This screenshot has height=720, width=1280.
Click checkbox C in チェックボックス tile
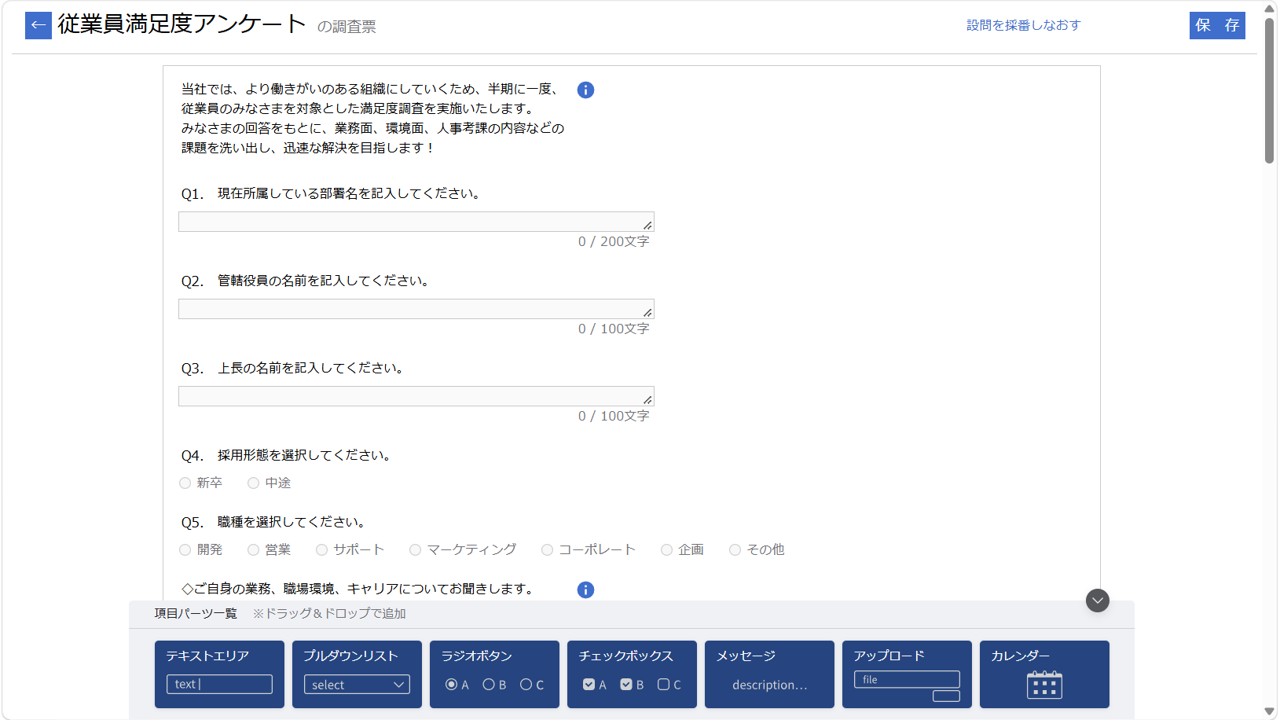[663, 685]
